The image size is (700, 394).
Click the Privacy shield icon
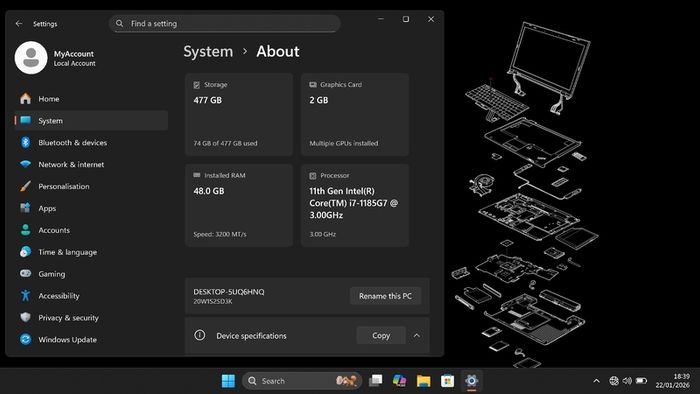(x=25, y=317)
